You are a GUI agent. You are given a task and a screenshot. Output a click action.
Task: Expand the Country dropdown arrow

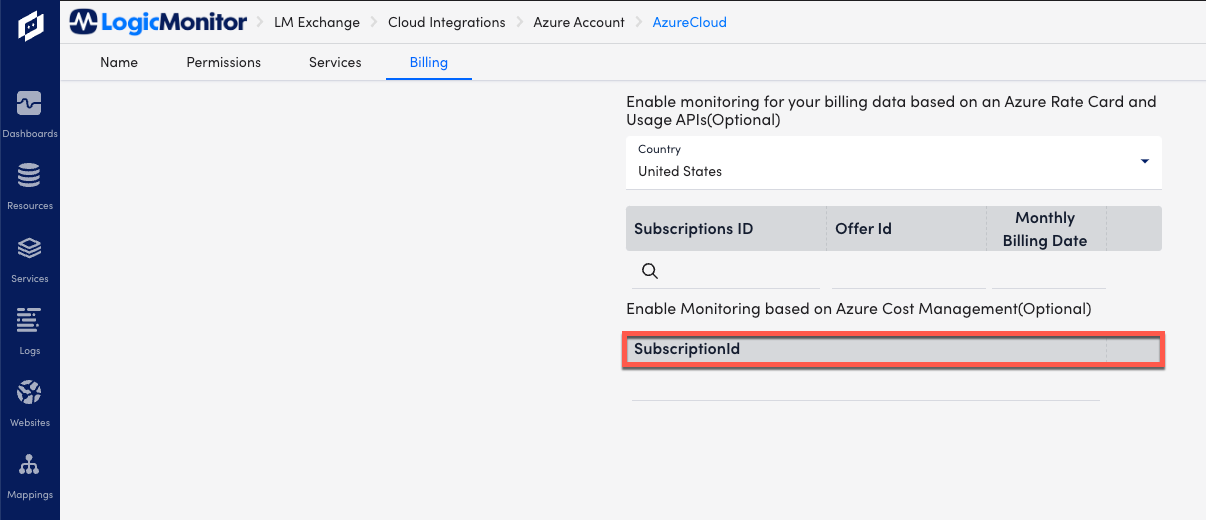click(x=1144, y=162)
